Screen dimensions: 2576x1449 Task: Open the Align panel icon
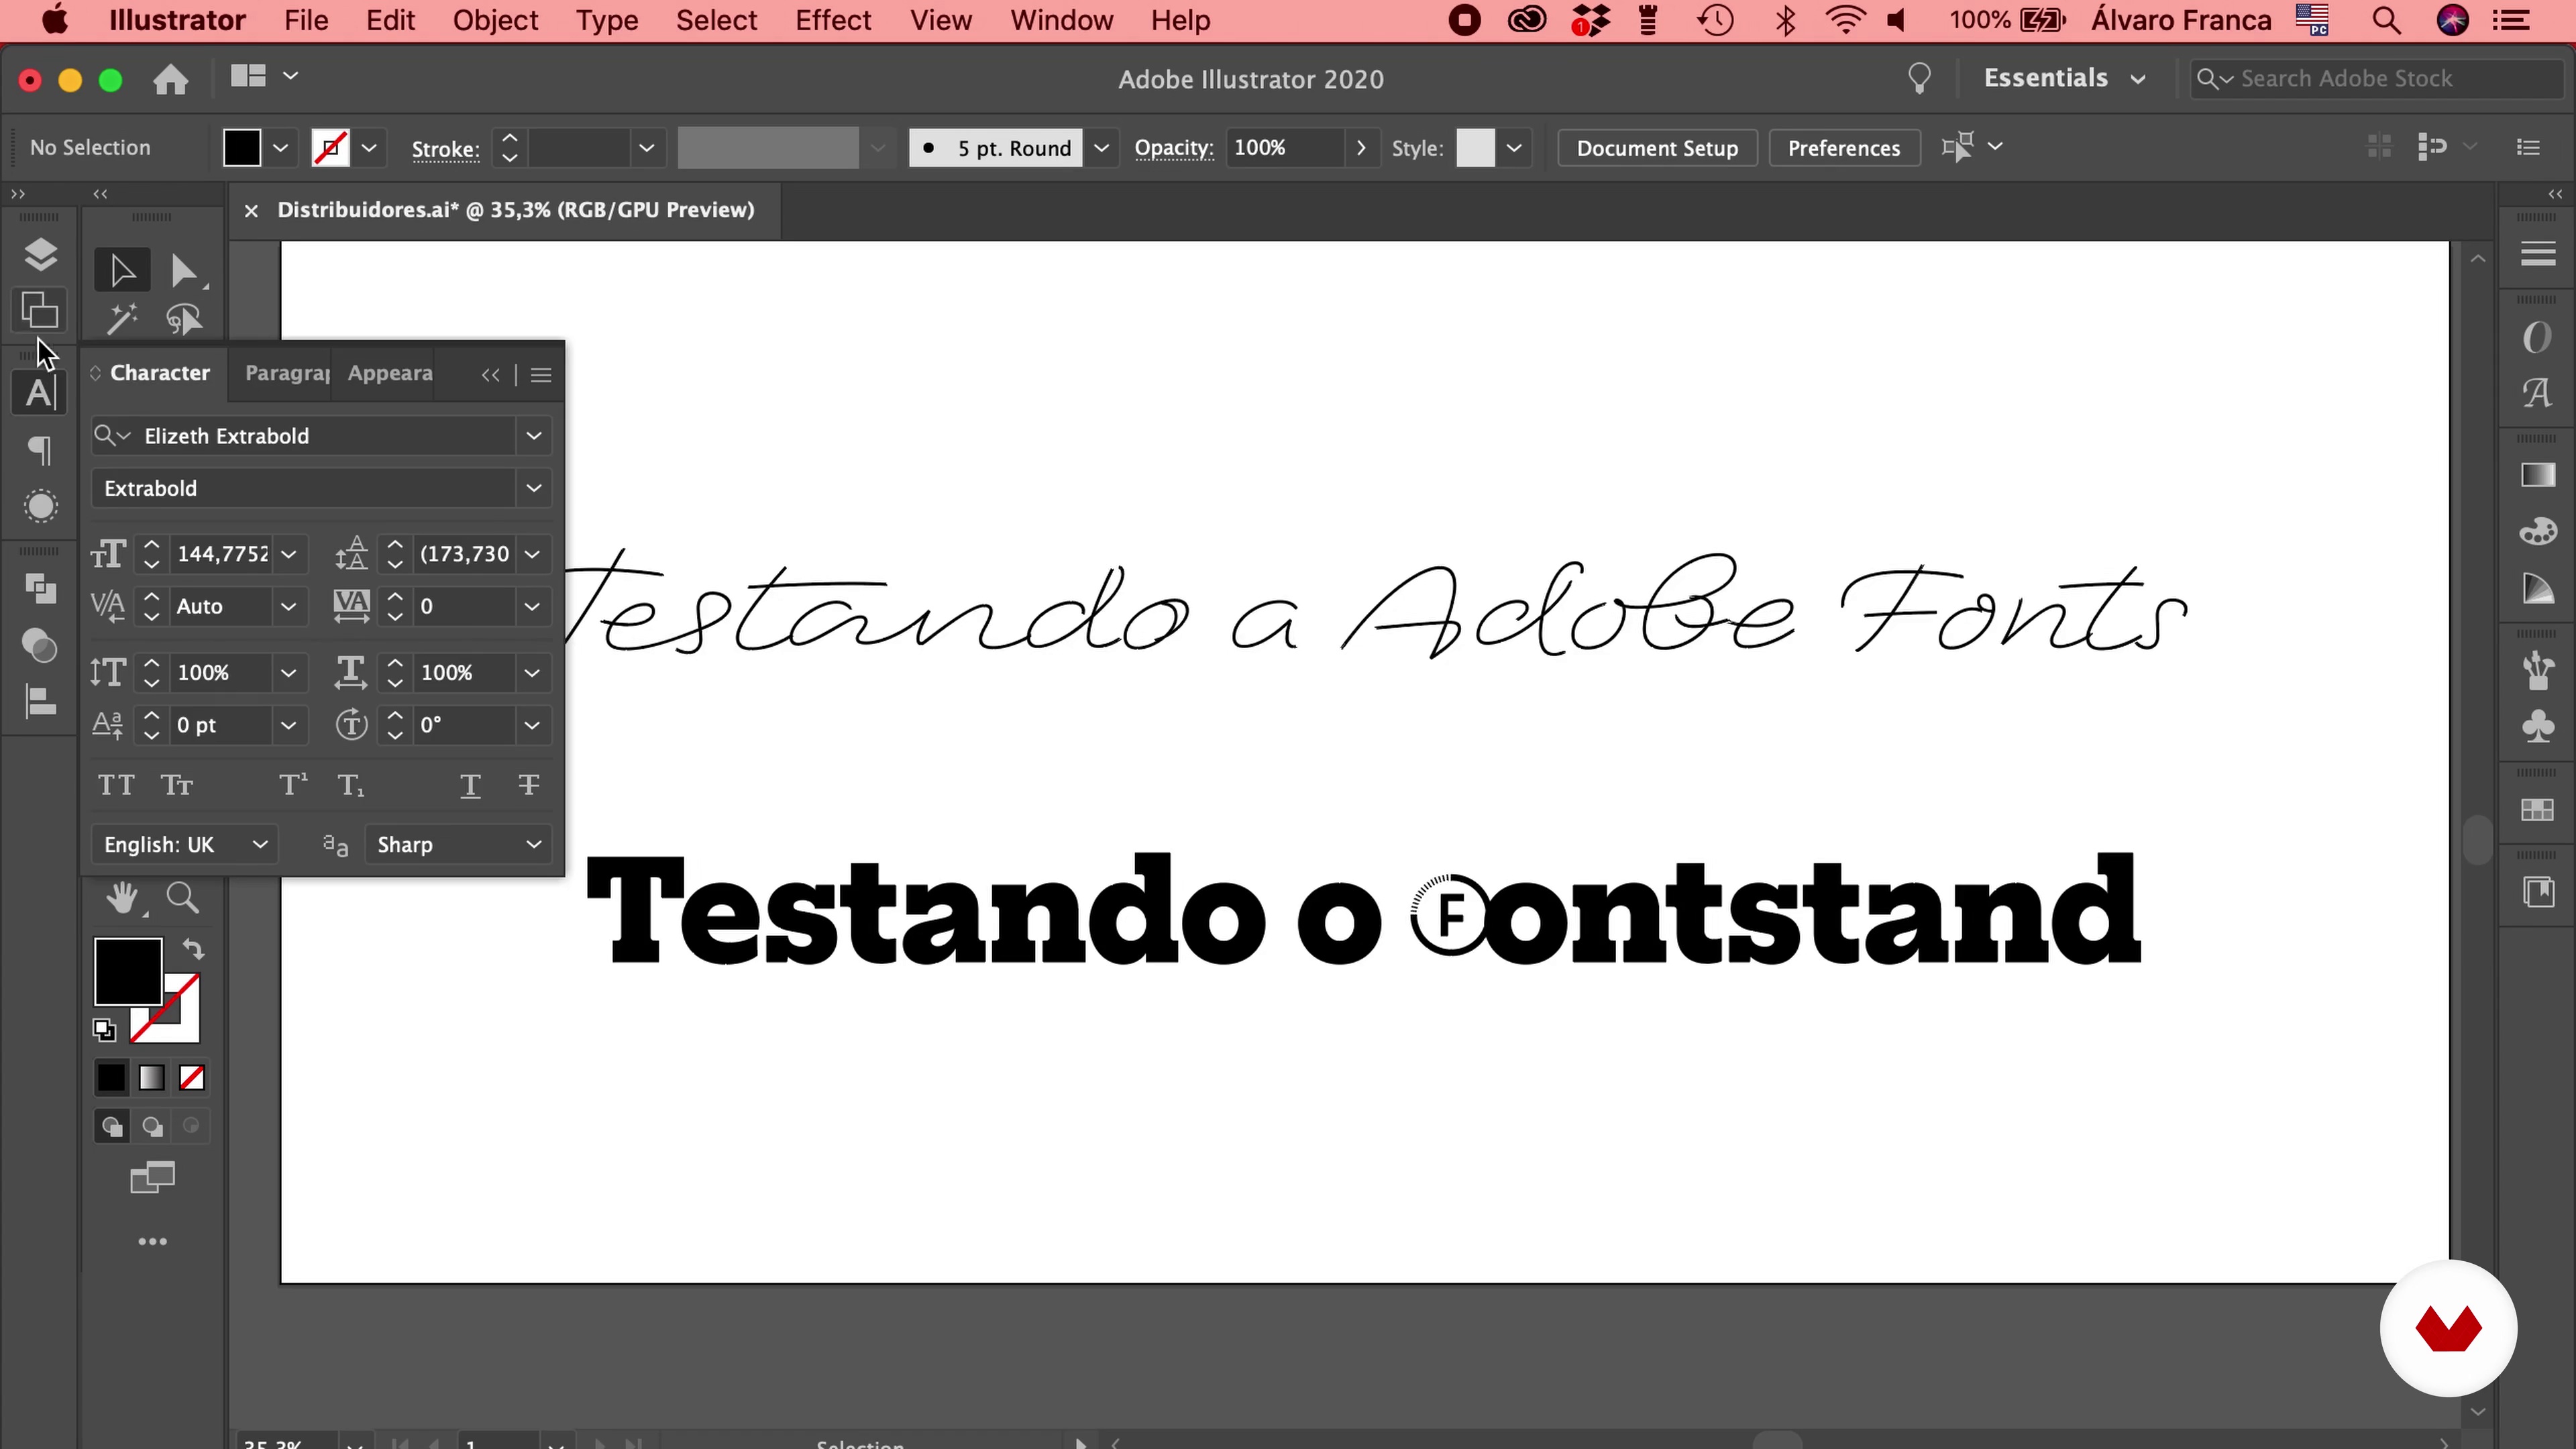pos(40,701)
